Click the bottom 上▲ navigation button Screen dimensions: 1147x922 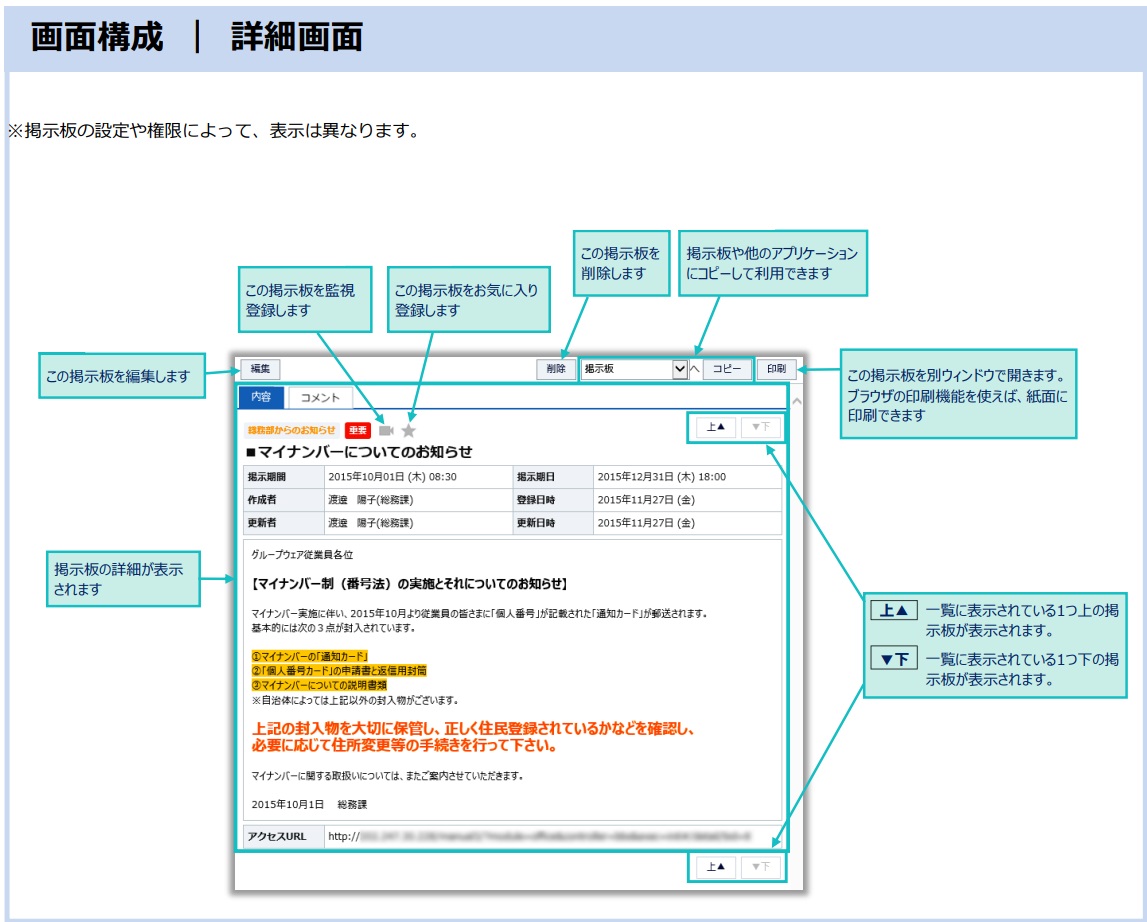coord(716,866)
